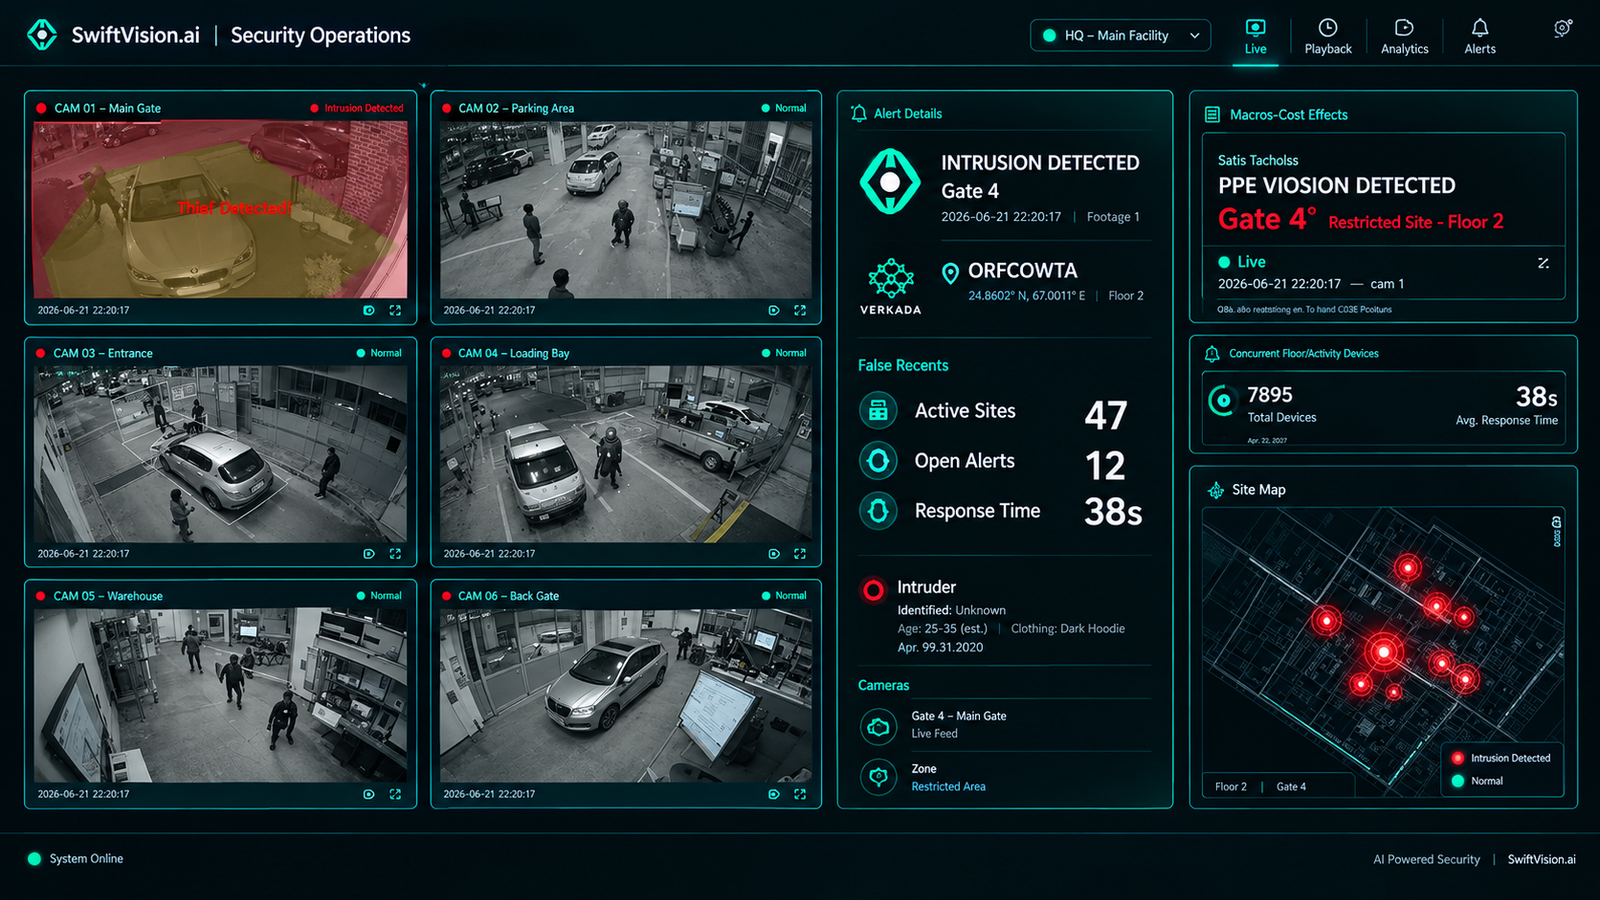The image size is (1600, 900).
Task: Open the CAM 04 Loading Bay video feed
Action: pyautogui.click(x=626, y=454)
